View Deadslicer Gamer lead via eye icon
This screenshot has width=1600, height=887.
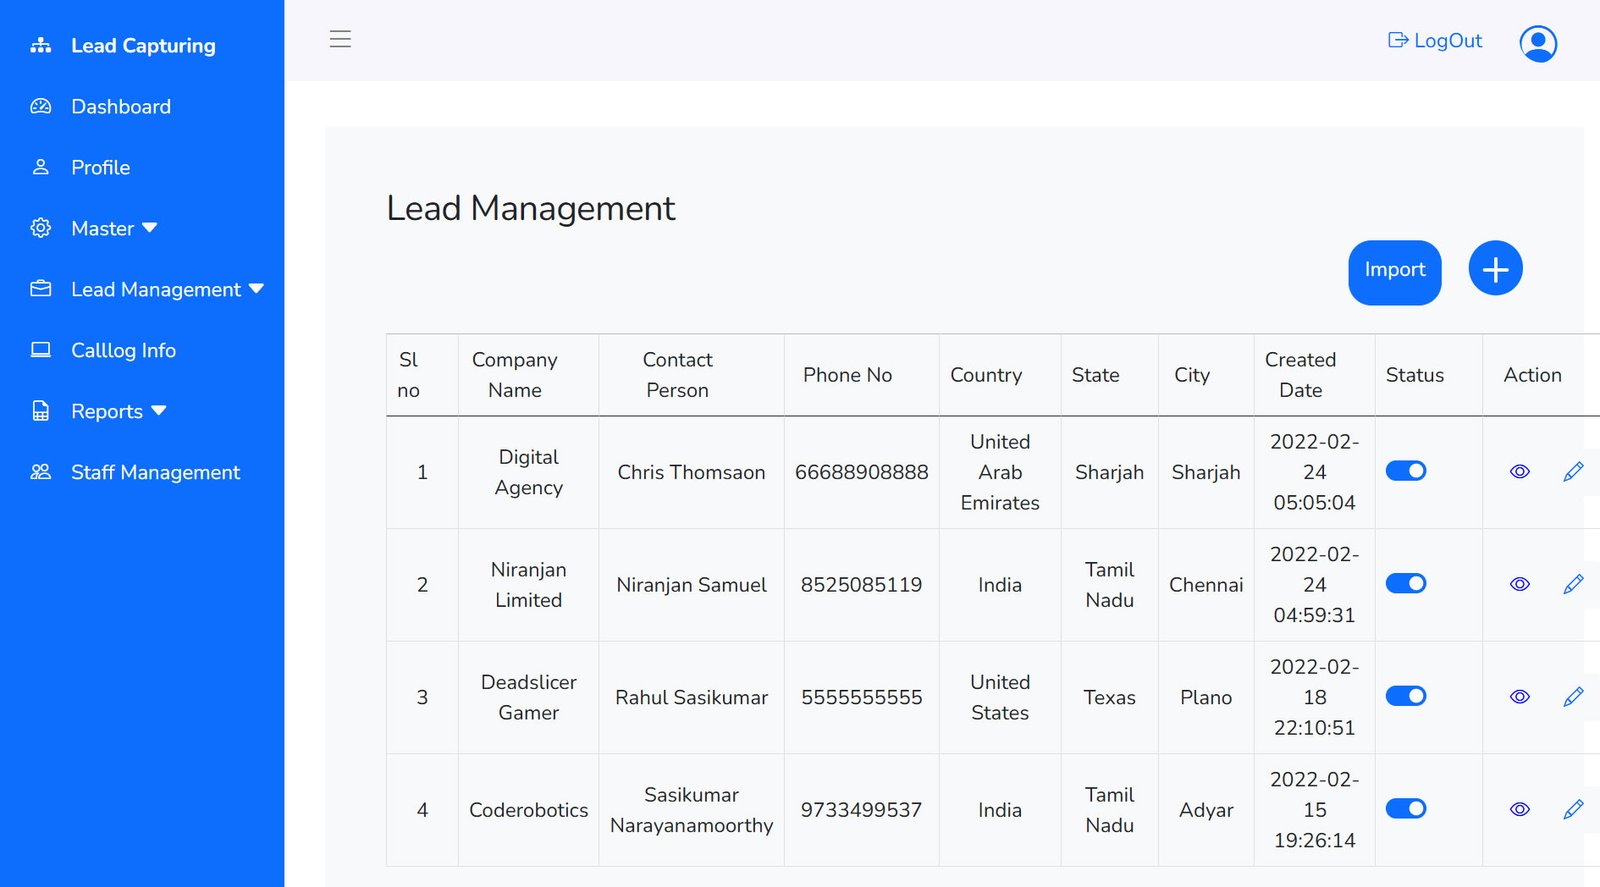click(x=1519, y=697)
